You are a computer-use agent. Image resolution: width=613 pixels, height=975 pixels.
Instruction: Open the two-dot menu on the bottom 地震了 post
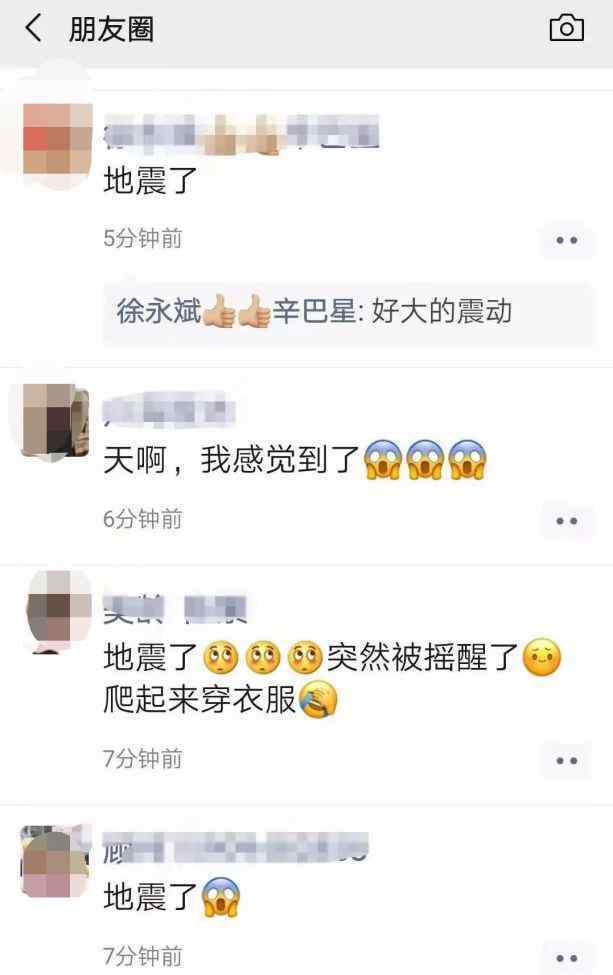[566, 958]
